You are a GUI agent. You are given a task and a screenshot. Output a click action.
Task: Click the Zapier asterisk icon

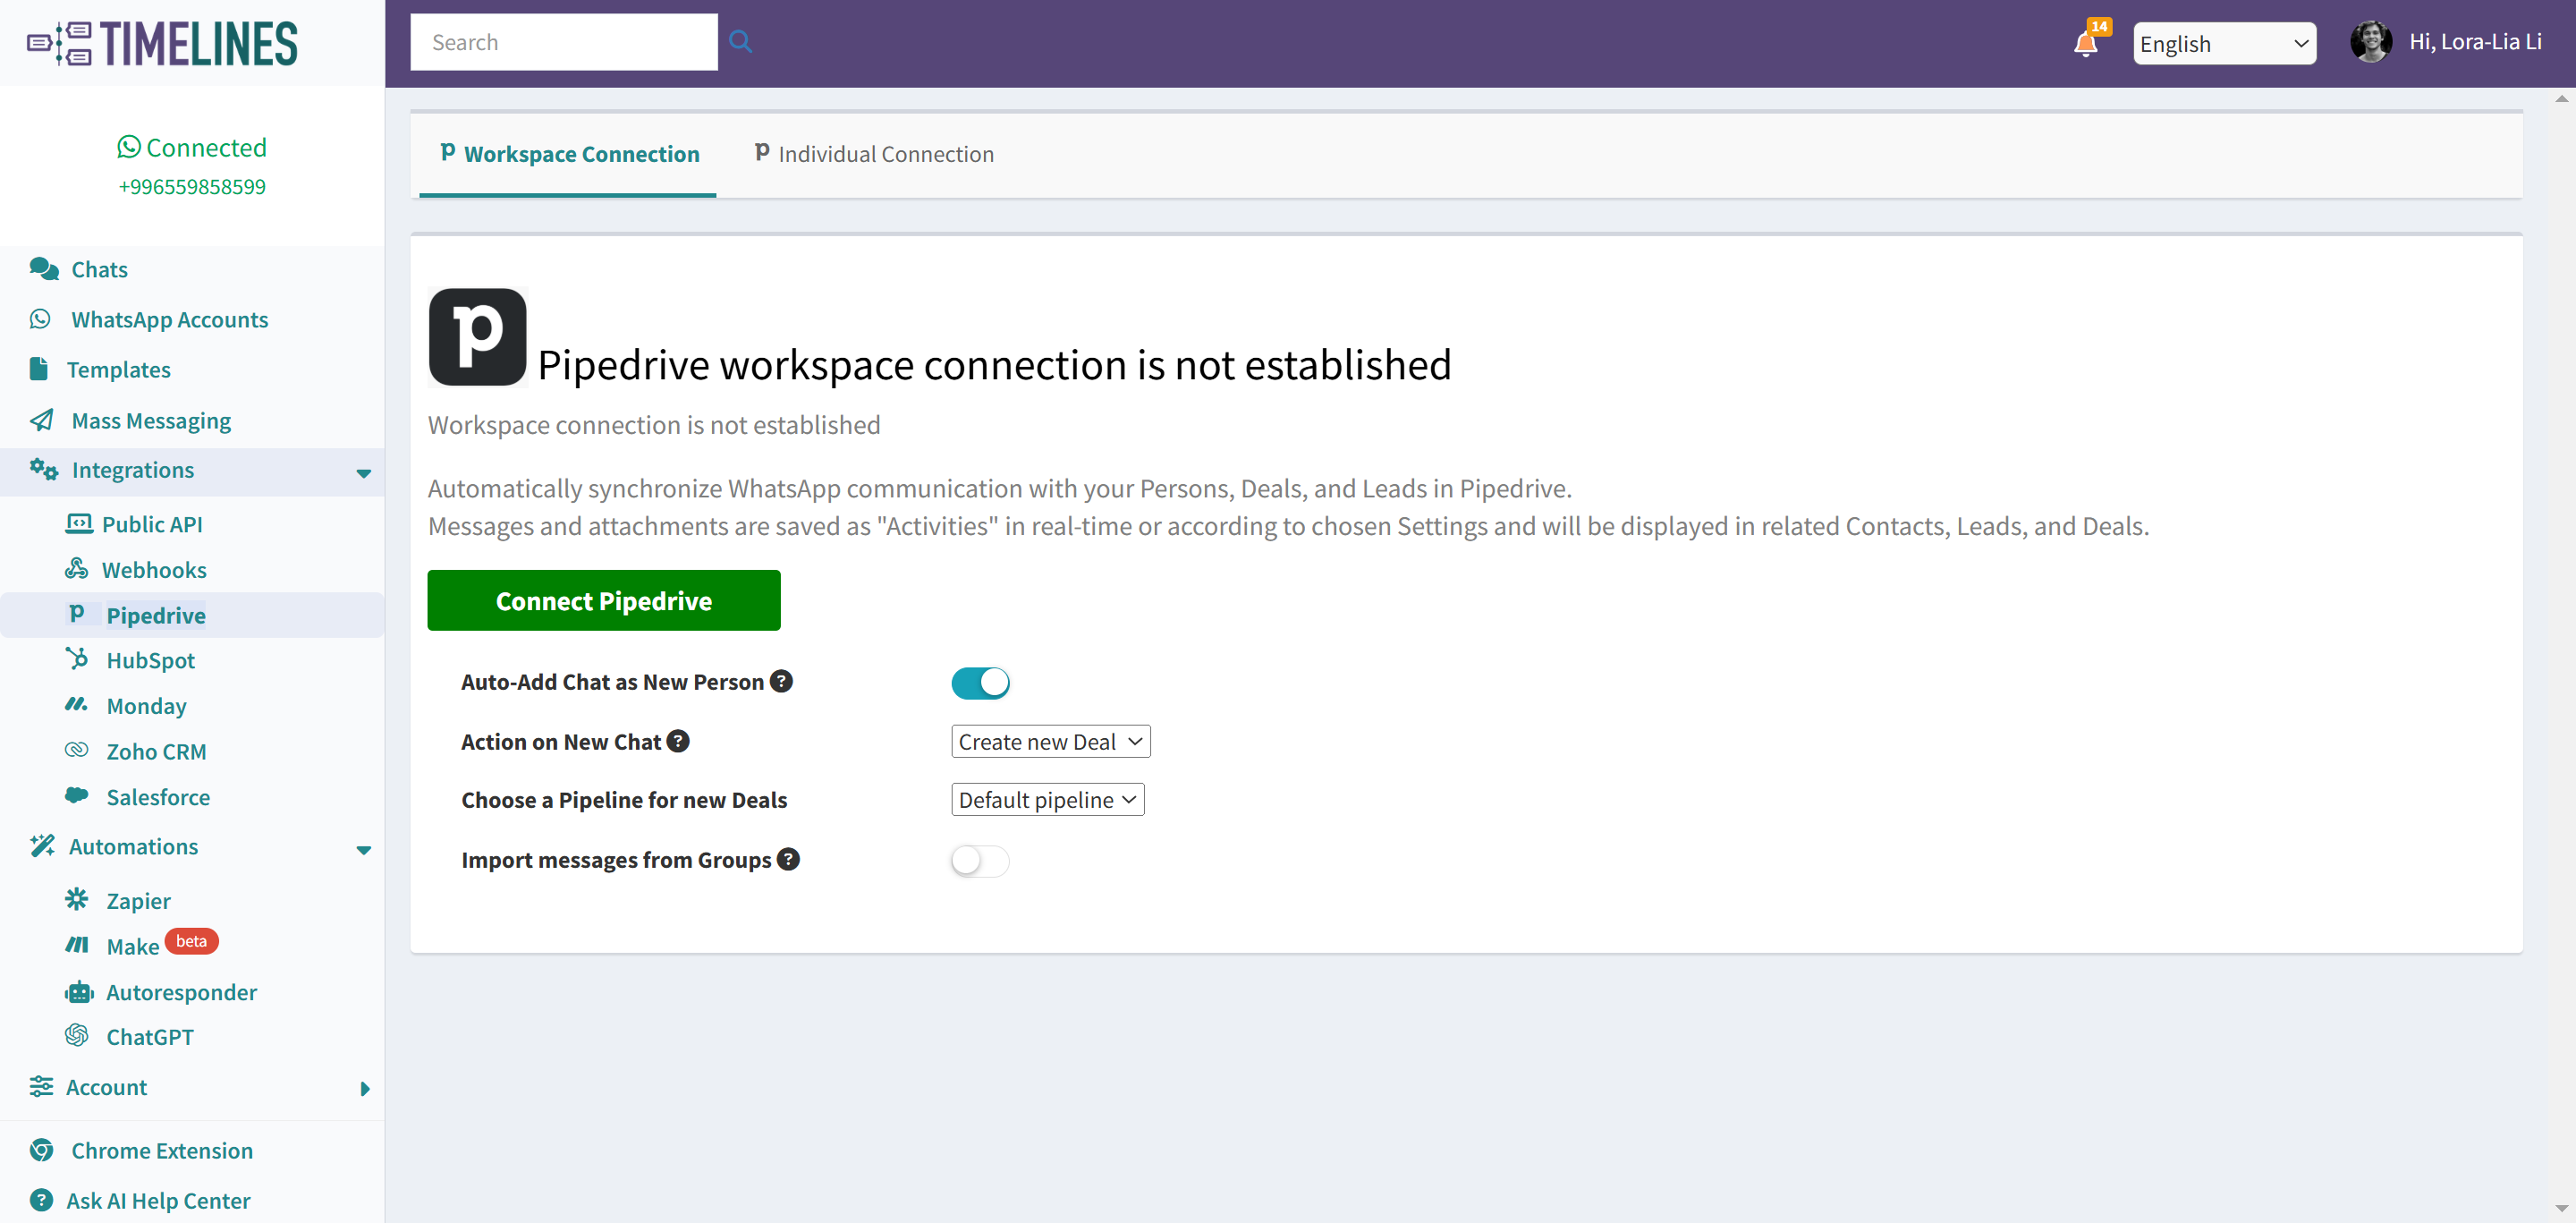coord(77,899)
